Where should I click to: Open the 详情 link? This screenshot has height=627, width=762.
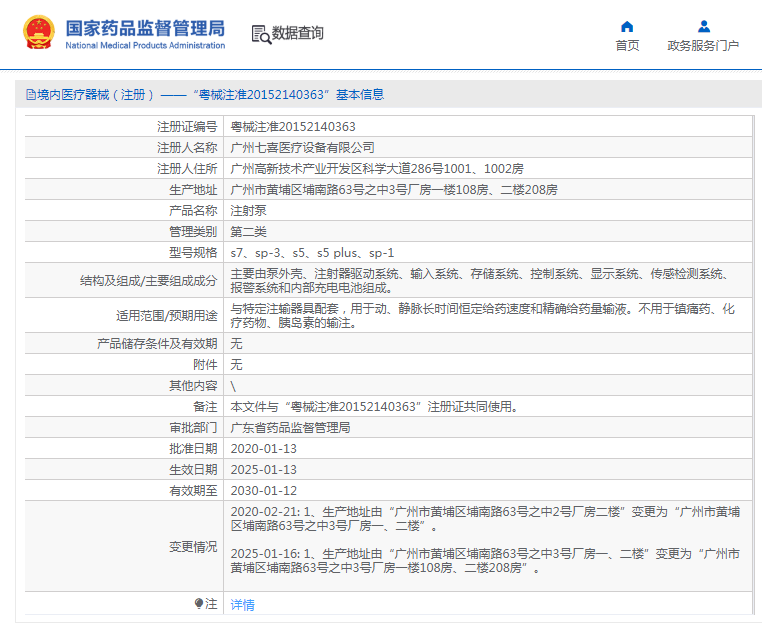pyautogui.click(x=242, y=605)
